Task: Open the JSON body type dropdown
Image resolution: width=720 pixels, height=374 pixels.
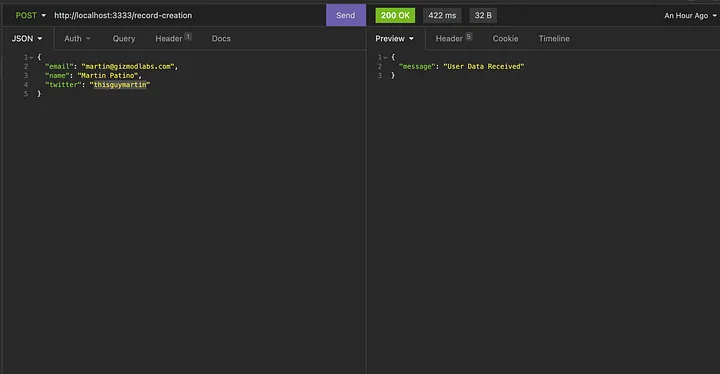Action: [27, 39]
